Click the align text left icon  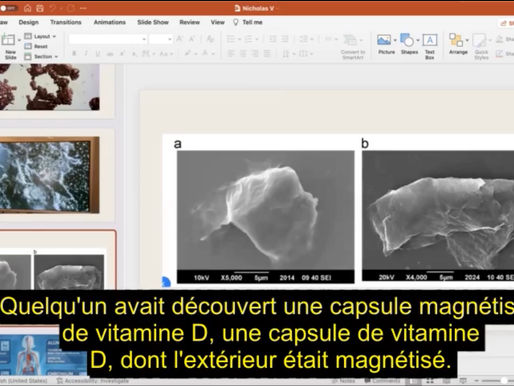click(231, 53)
